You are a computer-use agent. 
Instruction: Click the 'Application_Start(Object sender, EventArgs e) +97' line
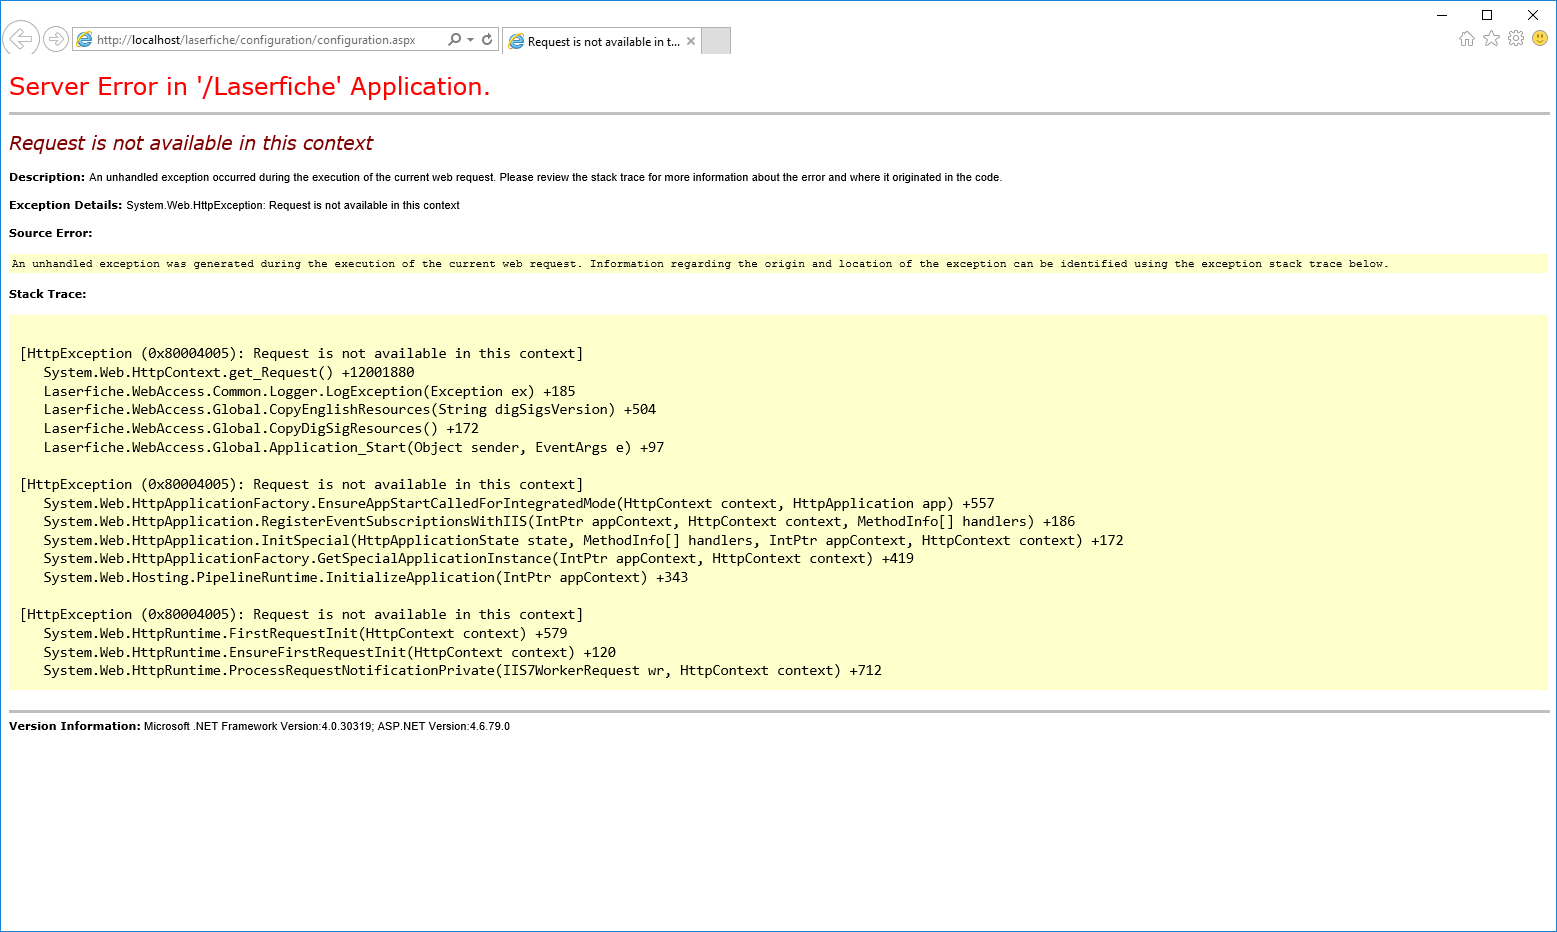pos(354,447)
